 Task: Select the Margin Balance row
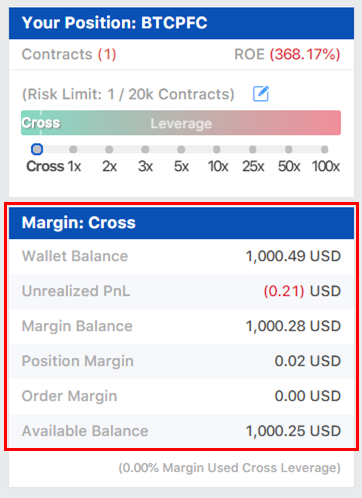point(181,326)
